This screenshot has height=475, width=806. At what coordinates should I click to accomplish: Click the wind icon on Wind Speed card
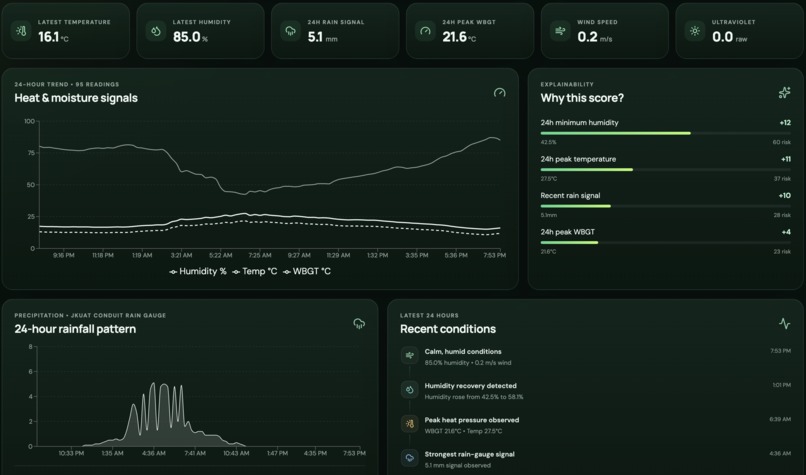[x=560, y=31]
